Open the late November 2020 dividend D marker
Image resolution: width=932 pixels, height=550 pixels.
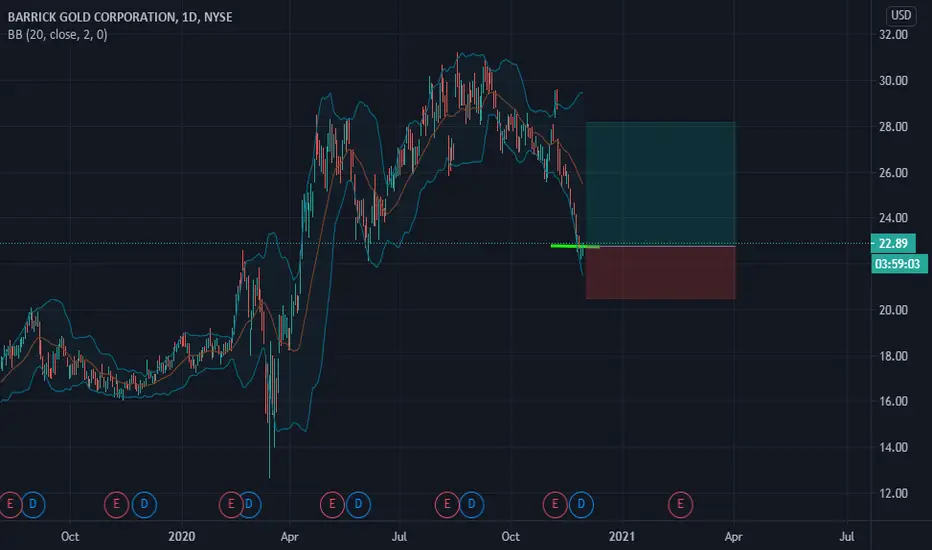pos(581,505)
